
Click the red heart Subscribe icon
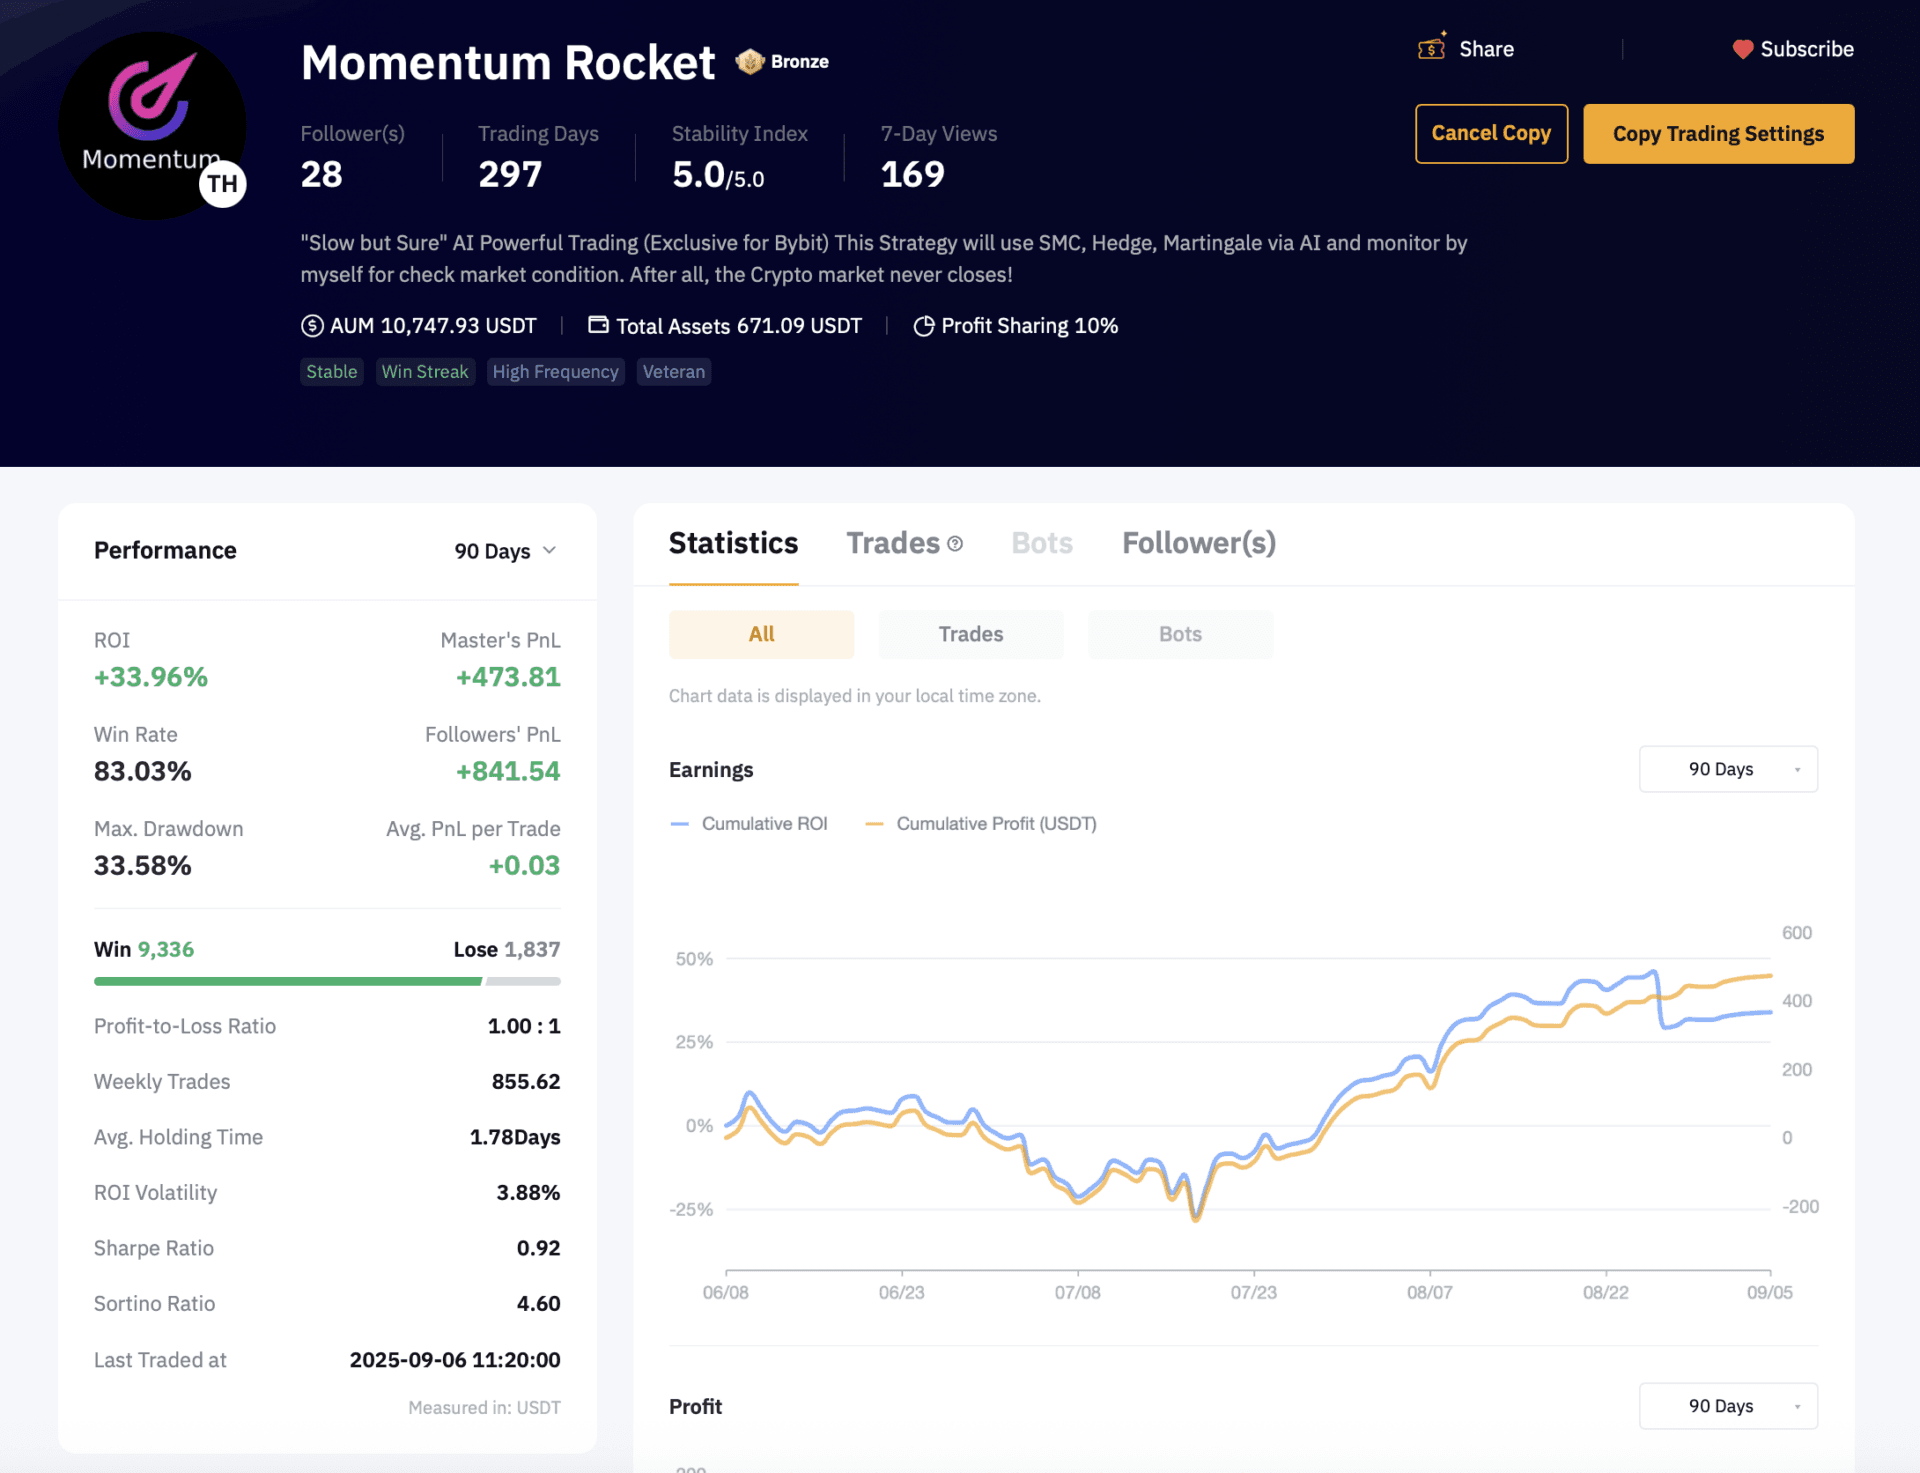pyautogui.click(x=1742, y=49)
